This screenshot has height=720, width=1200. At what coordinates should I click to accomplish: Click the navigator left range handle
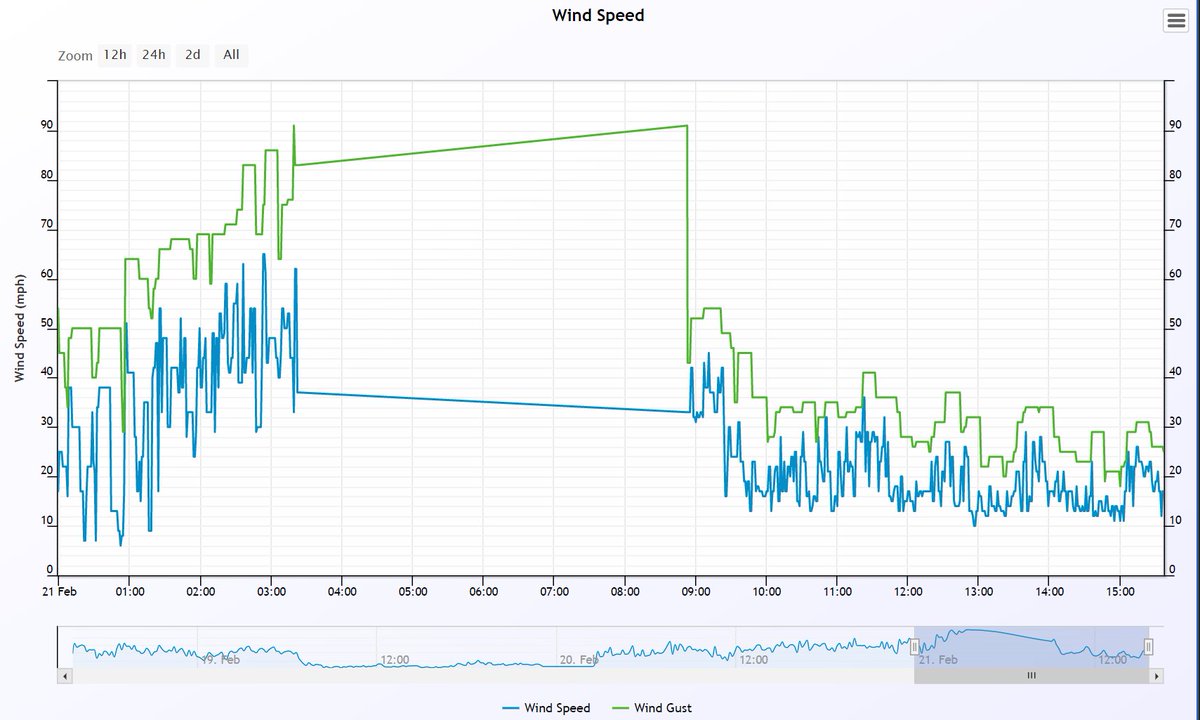pyautogui.click(x=914, y=647)
